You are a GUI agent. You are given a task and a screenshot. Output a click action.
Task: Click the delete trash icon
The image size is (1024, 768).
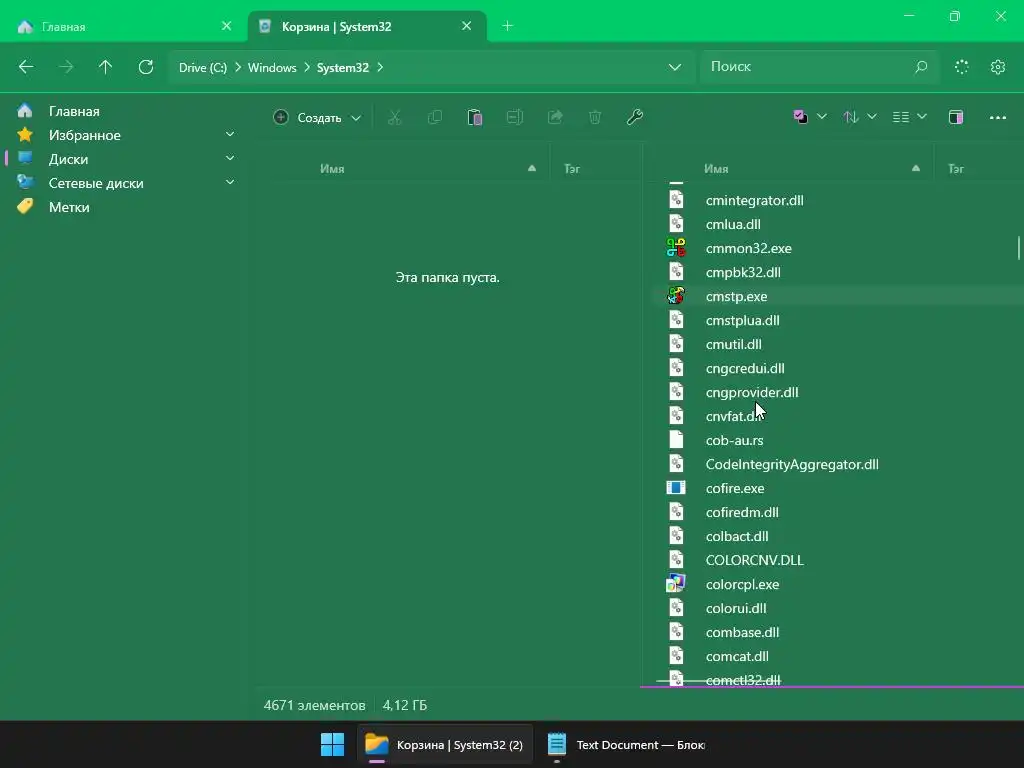(595, 118)
